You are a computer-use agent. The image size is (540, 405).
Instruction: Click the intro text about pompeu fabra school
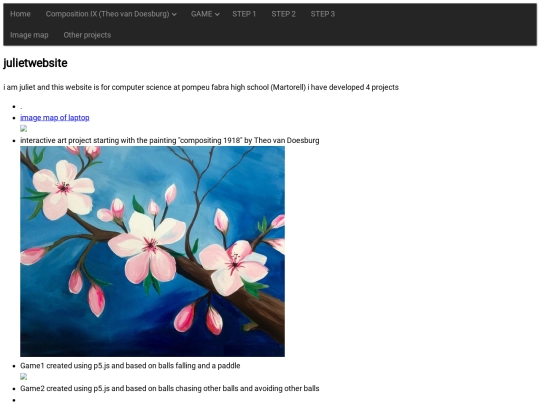[201, 87]
